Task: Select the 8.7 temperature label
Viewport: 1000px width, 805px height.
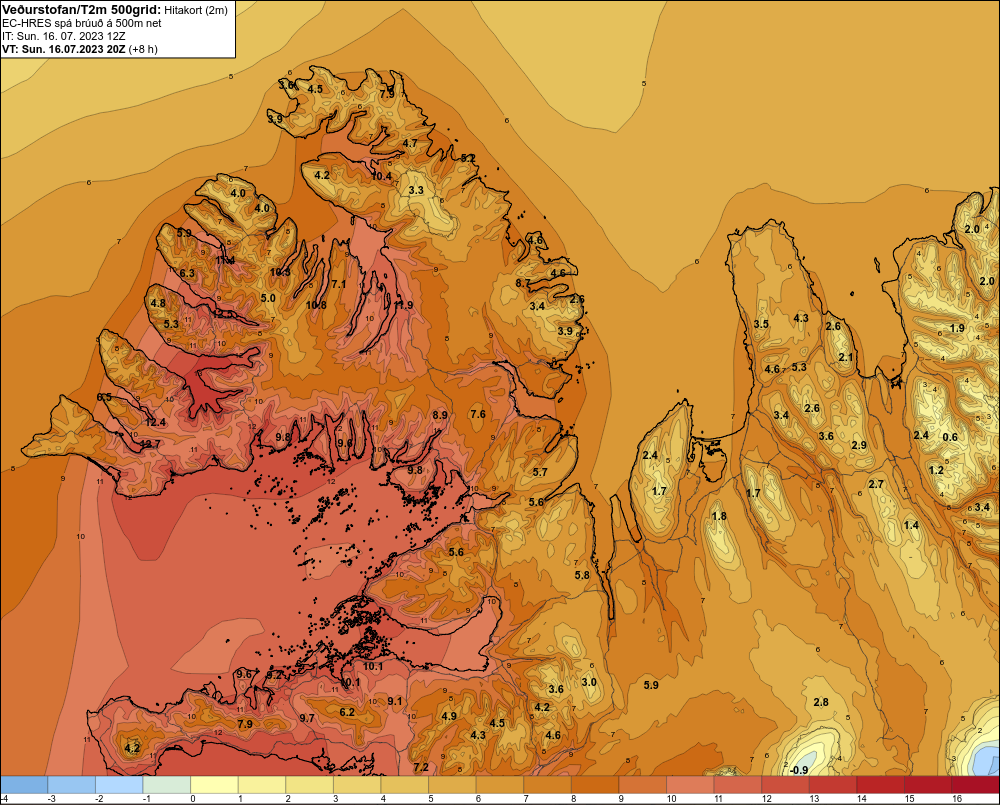Action: click(523, 283)
